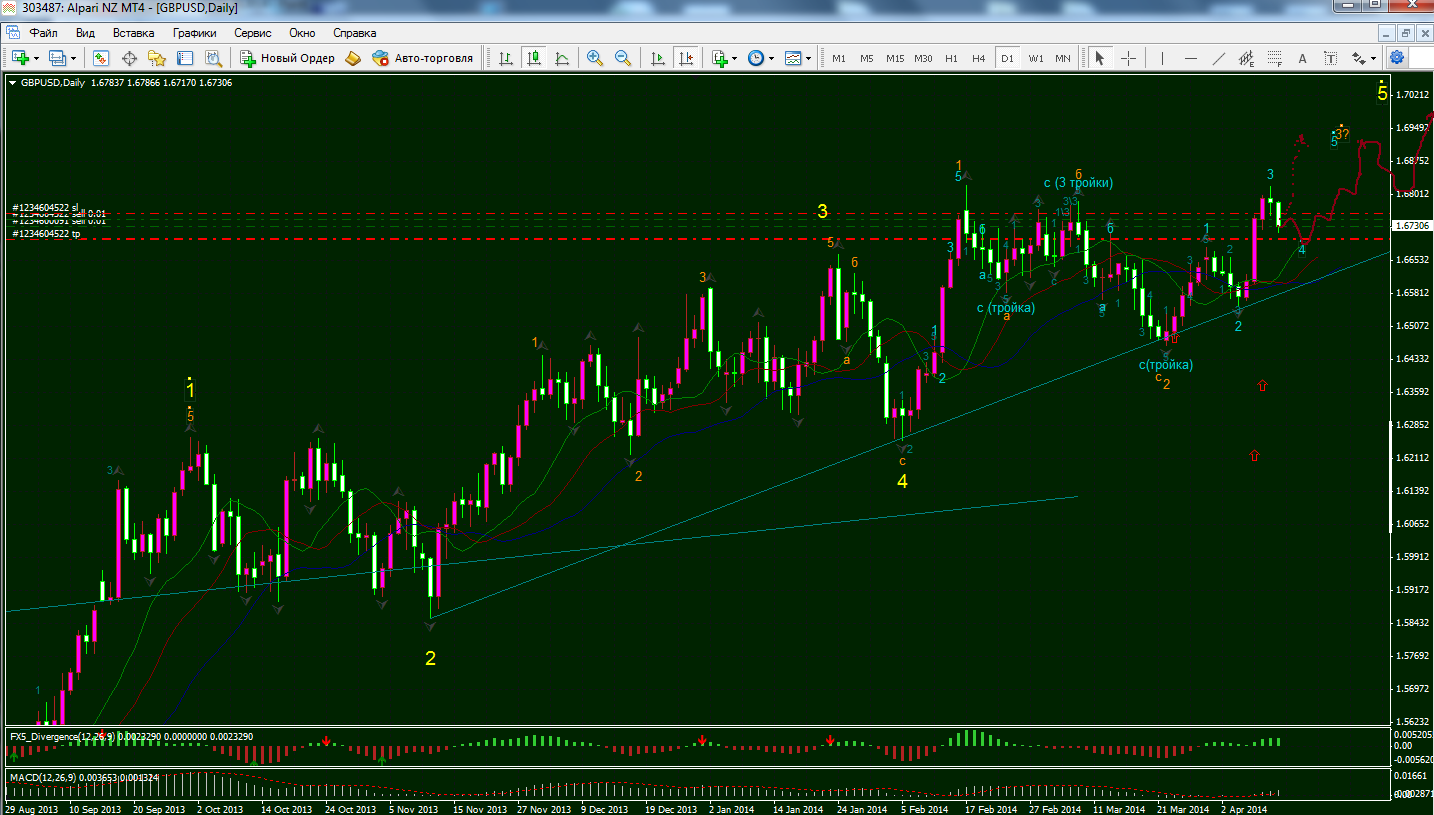Viewport: 1434px width, 815px height.
Task: Zoom in on the chart
Action: [595, 58]
